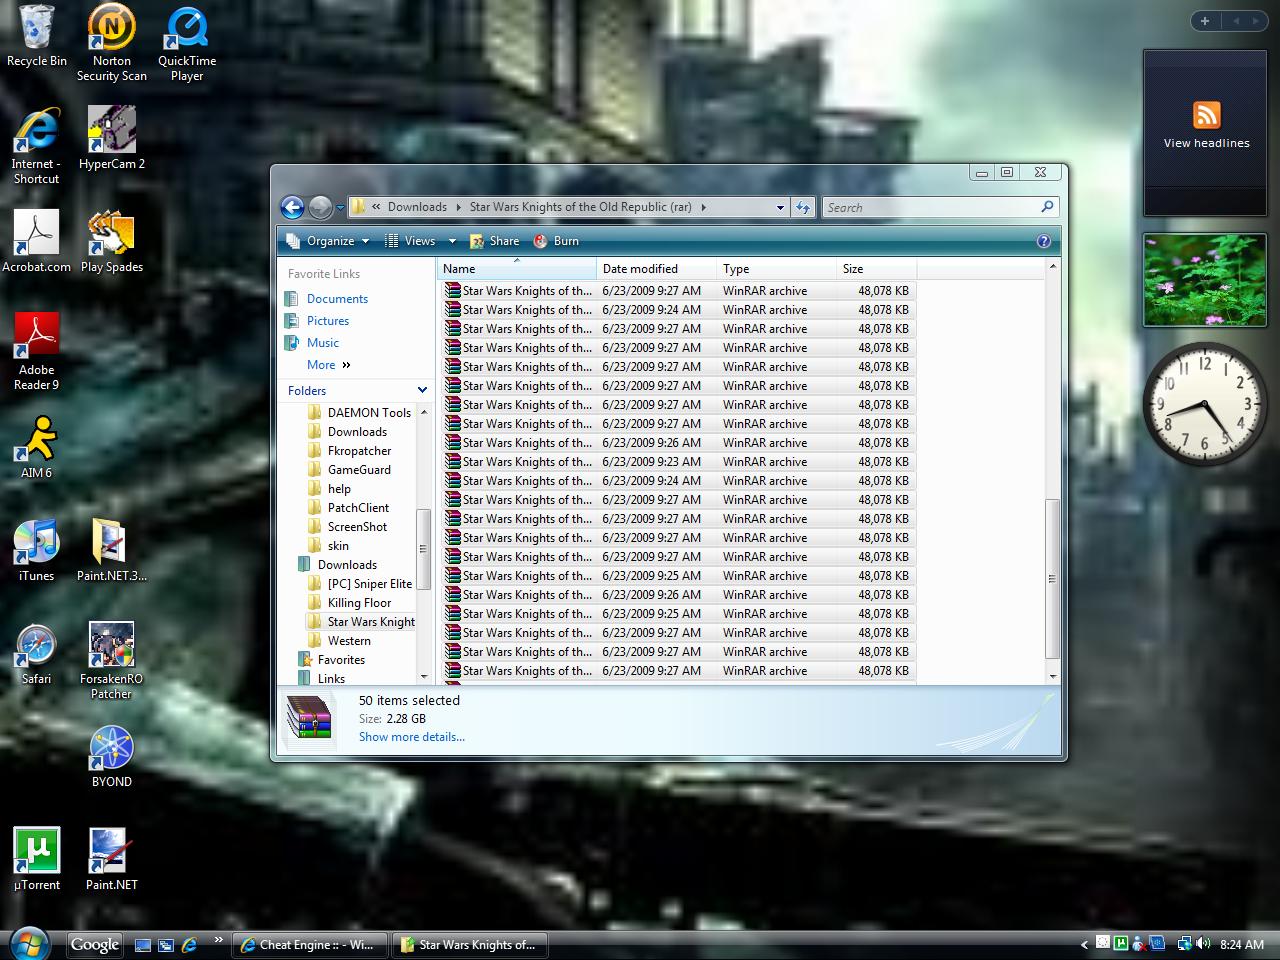Select the ScreenShot folder in tree
The height and width of the screenshot is (960, 1280).
coord(347,527)
